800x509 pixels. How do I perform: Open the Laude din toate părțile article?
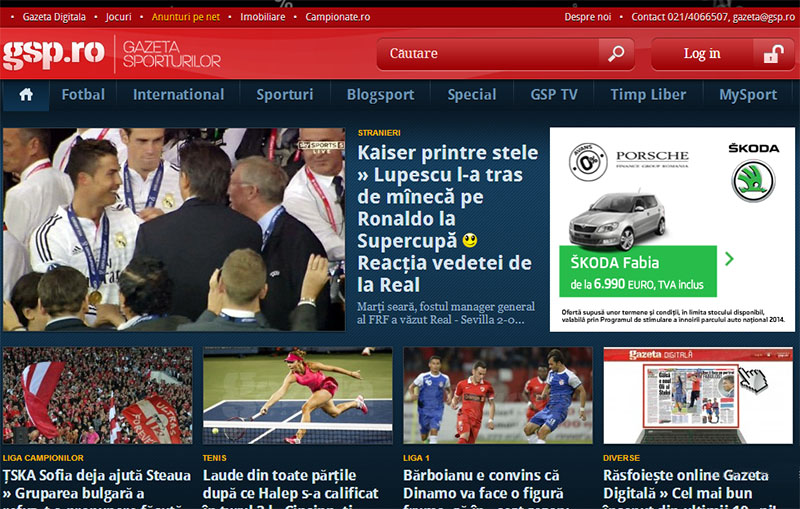point(291,489)
